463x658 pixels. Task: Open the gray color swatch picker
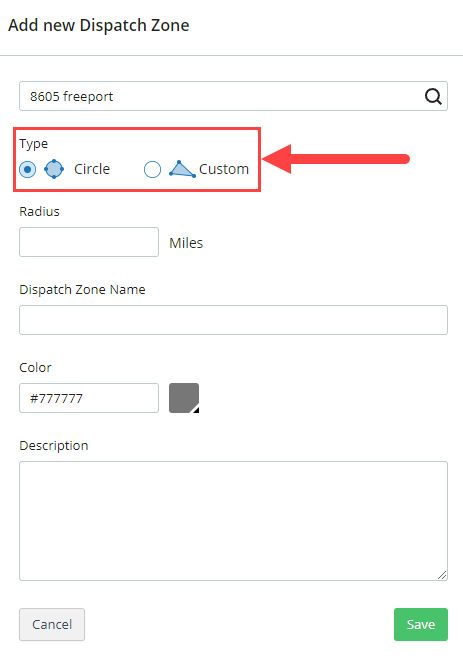coord(184,398)
